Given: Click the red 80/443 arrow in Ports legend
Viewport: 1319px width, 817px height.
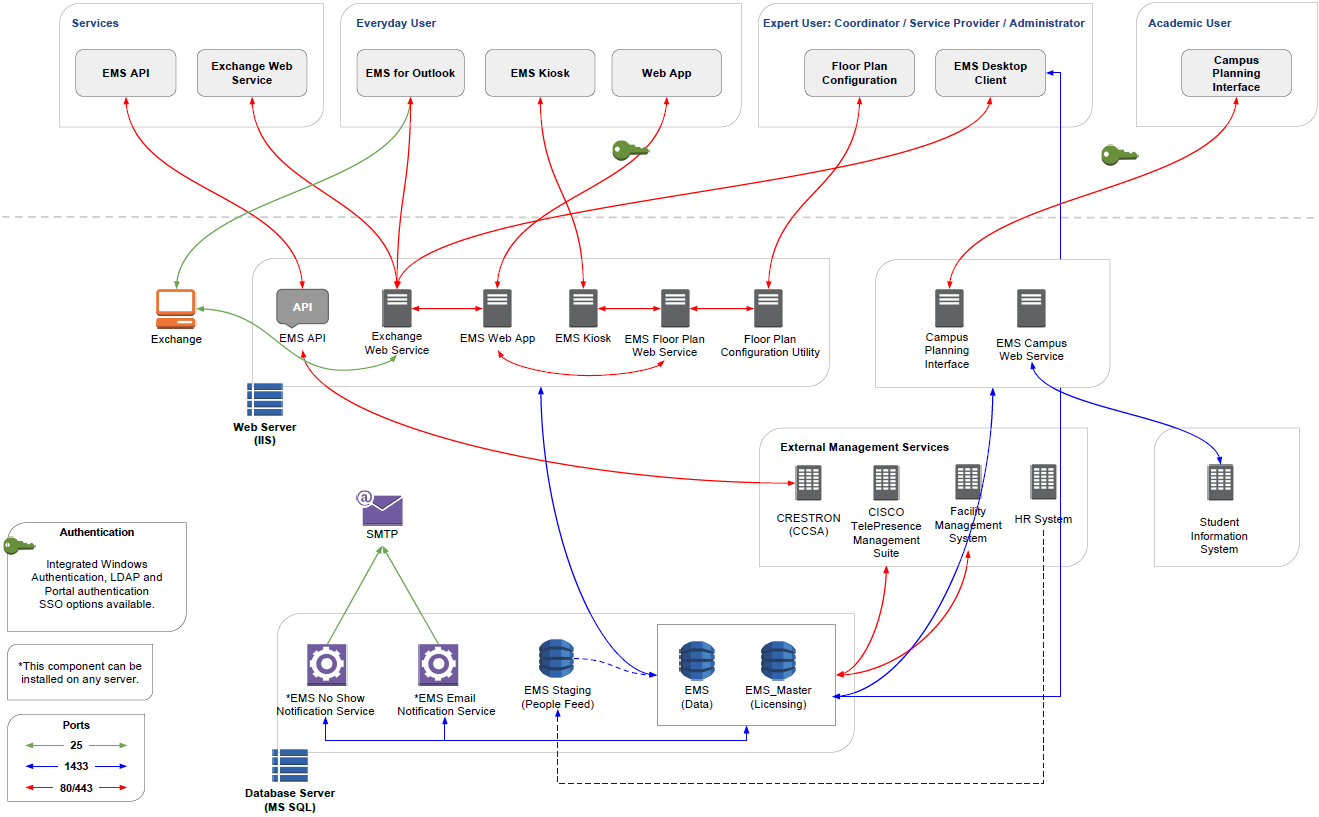Looking at the screenshot, I should click(76, 788).
